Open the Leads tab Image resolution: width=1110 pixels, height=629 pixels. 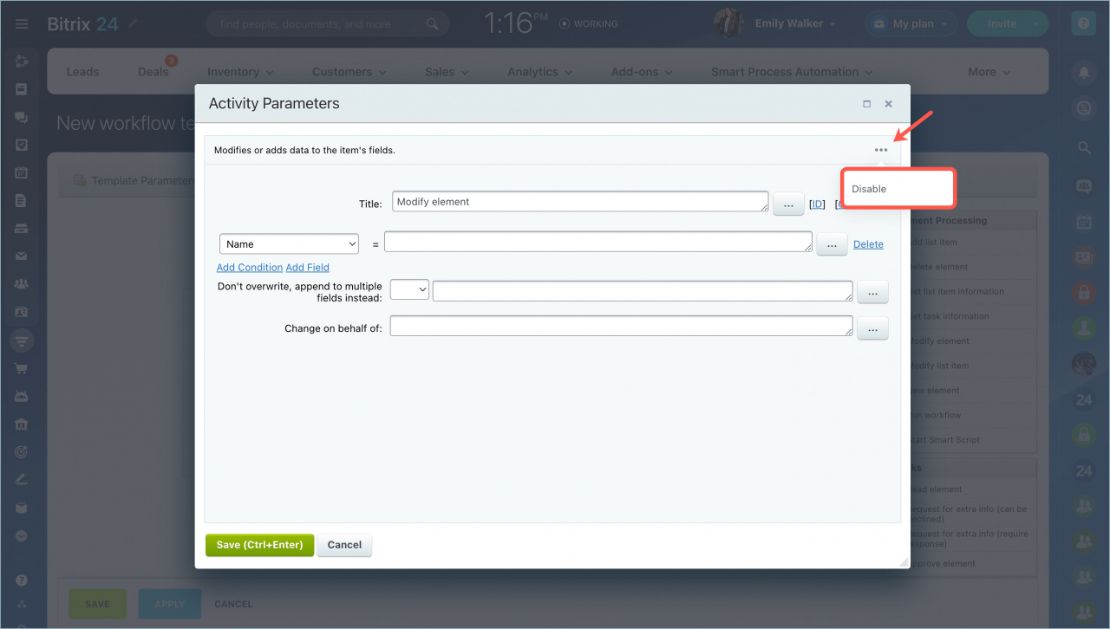point(83,71)
